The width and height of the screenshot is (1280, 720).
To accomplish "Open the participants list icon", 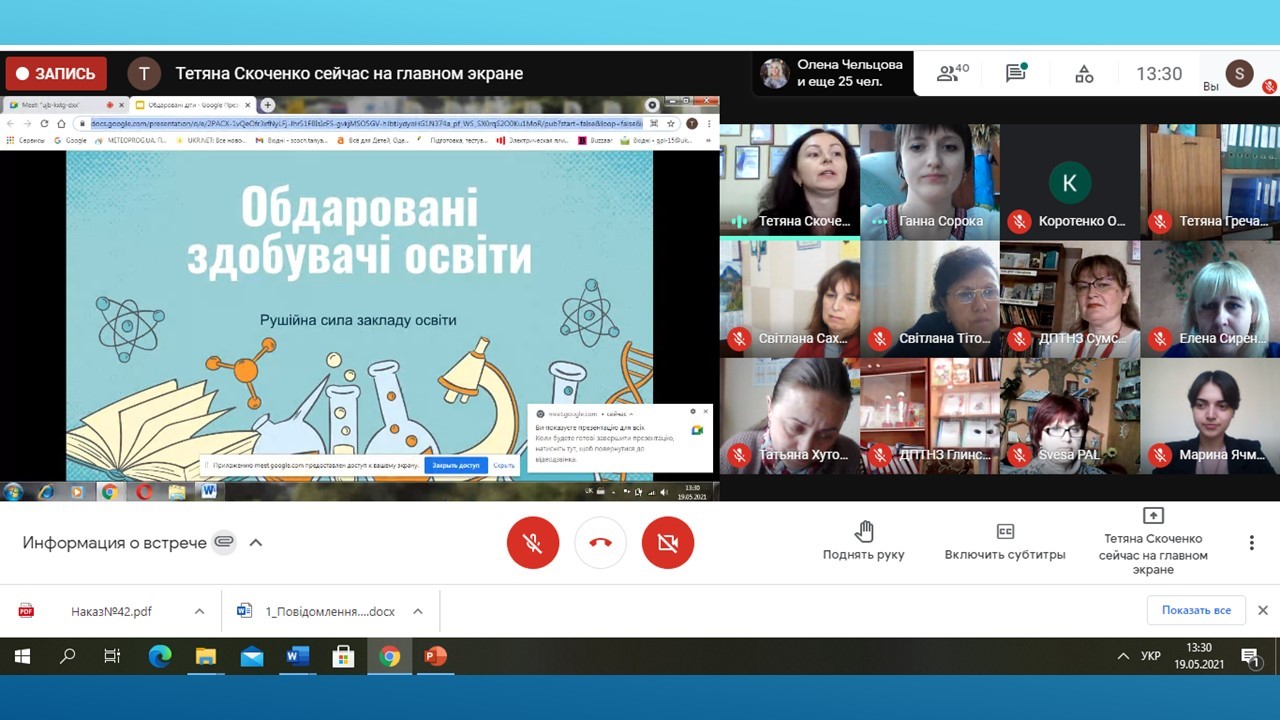I will coord(951,74).
